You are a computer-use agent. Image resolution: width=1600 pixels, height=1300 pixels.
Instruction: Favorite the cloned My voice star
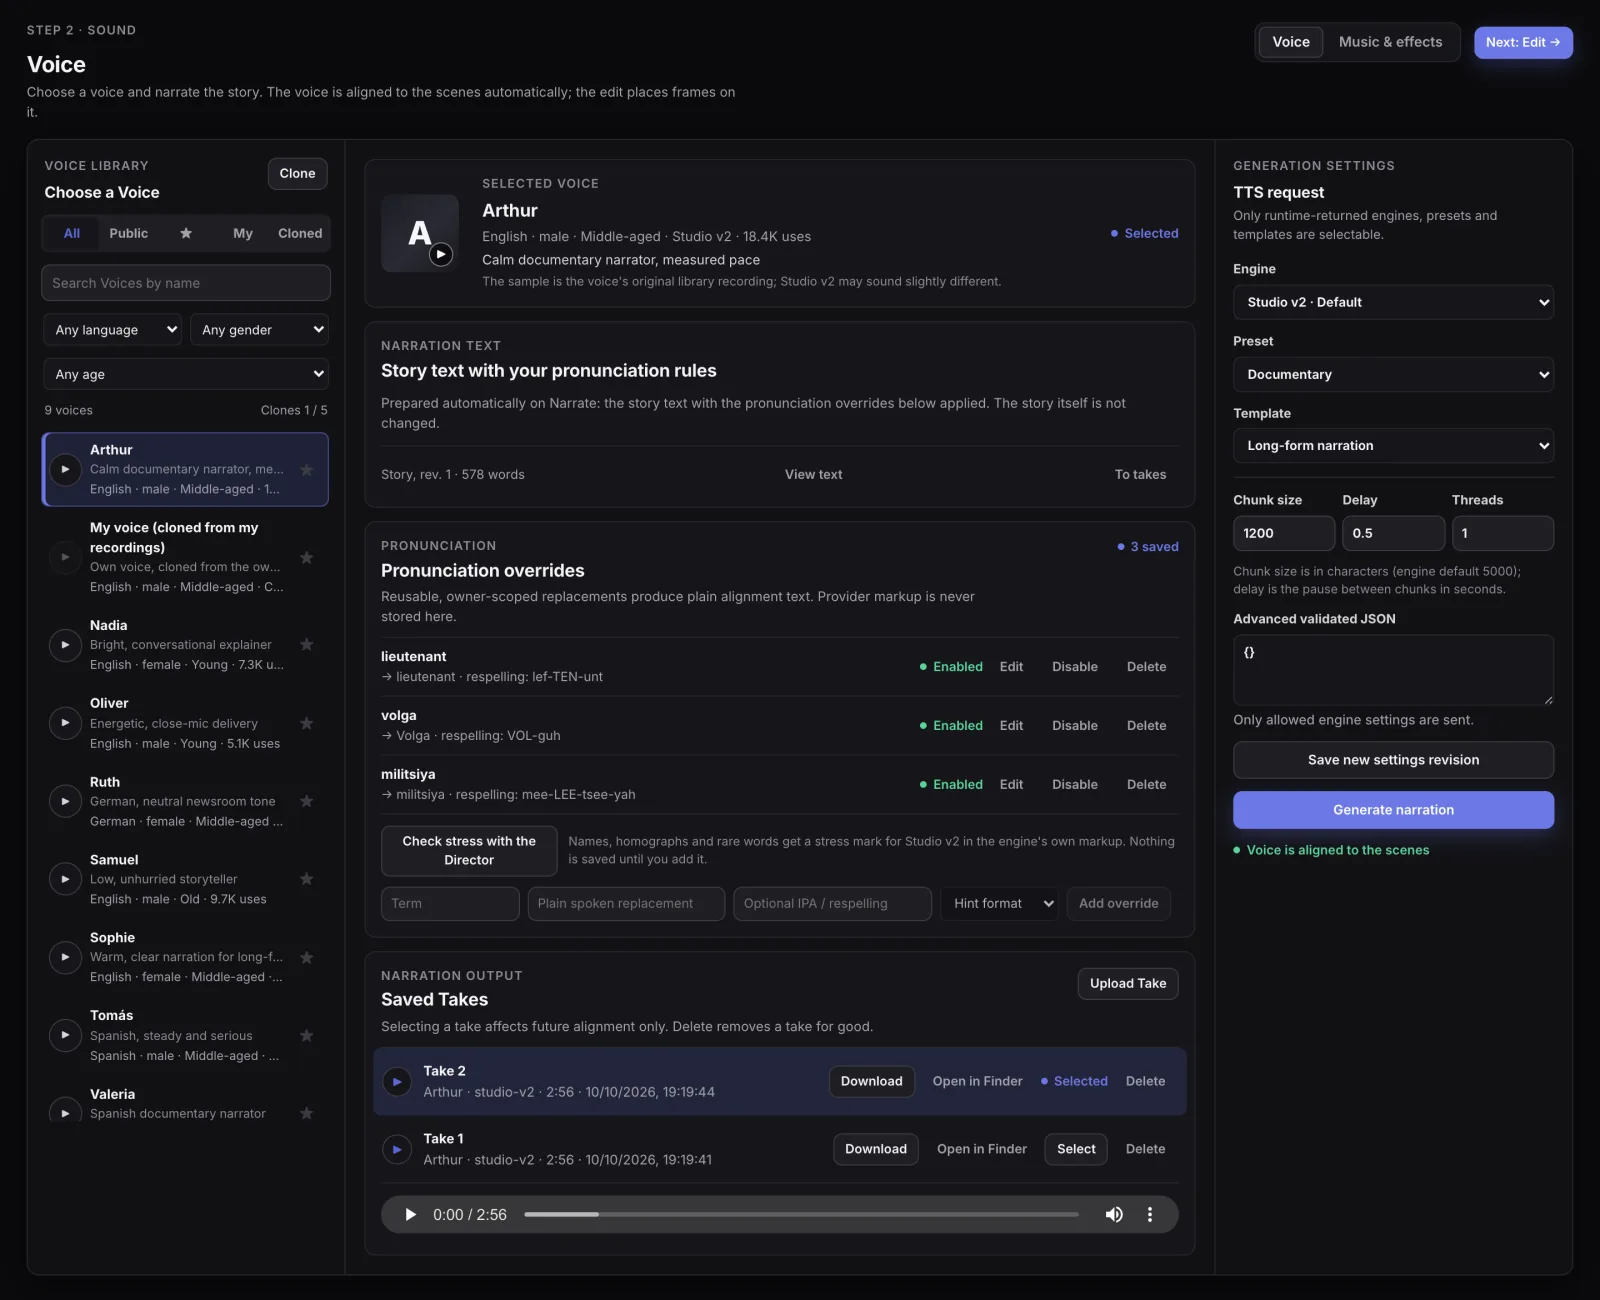(x=307, y=557)
